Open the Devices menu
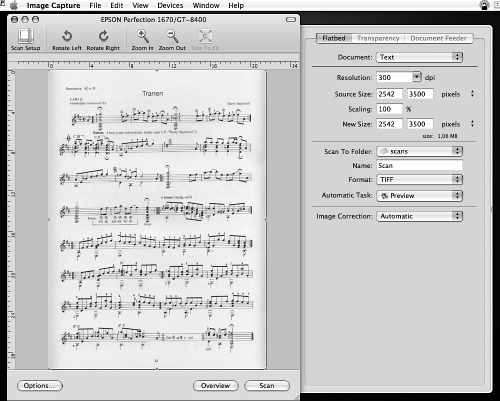The width and height of the screenshot is (500, 401). (x=170, y=5)
